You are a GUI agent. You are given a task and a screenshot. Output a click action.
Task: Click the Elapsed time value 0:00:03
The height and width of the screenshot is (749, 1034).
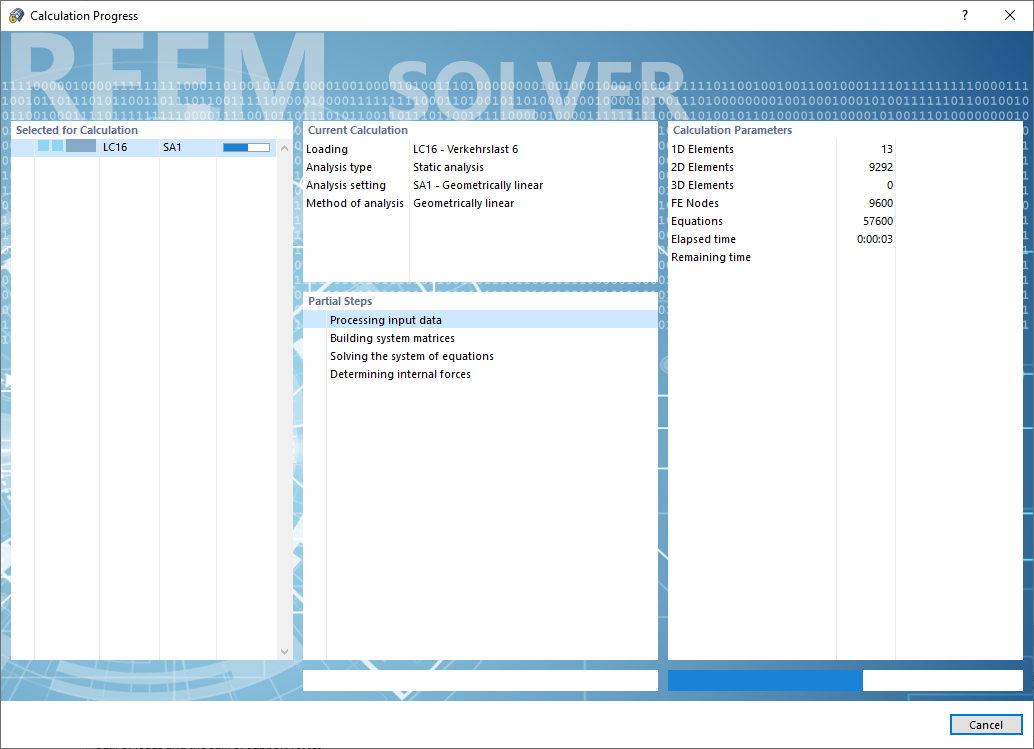tap(874, 239)
